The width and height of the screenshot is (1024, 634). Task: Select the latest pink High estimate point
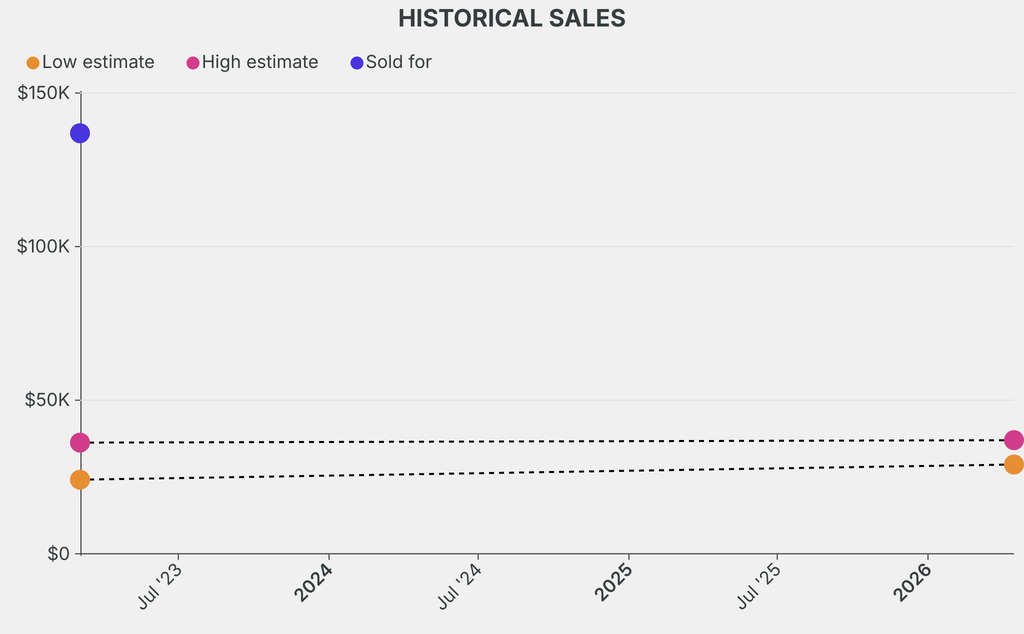[x=1013, y=440]
